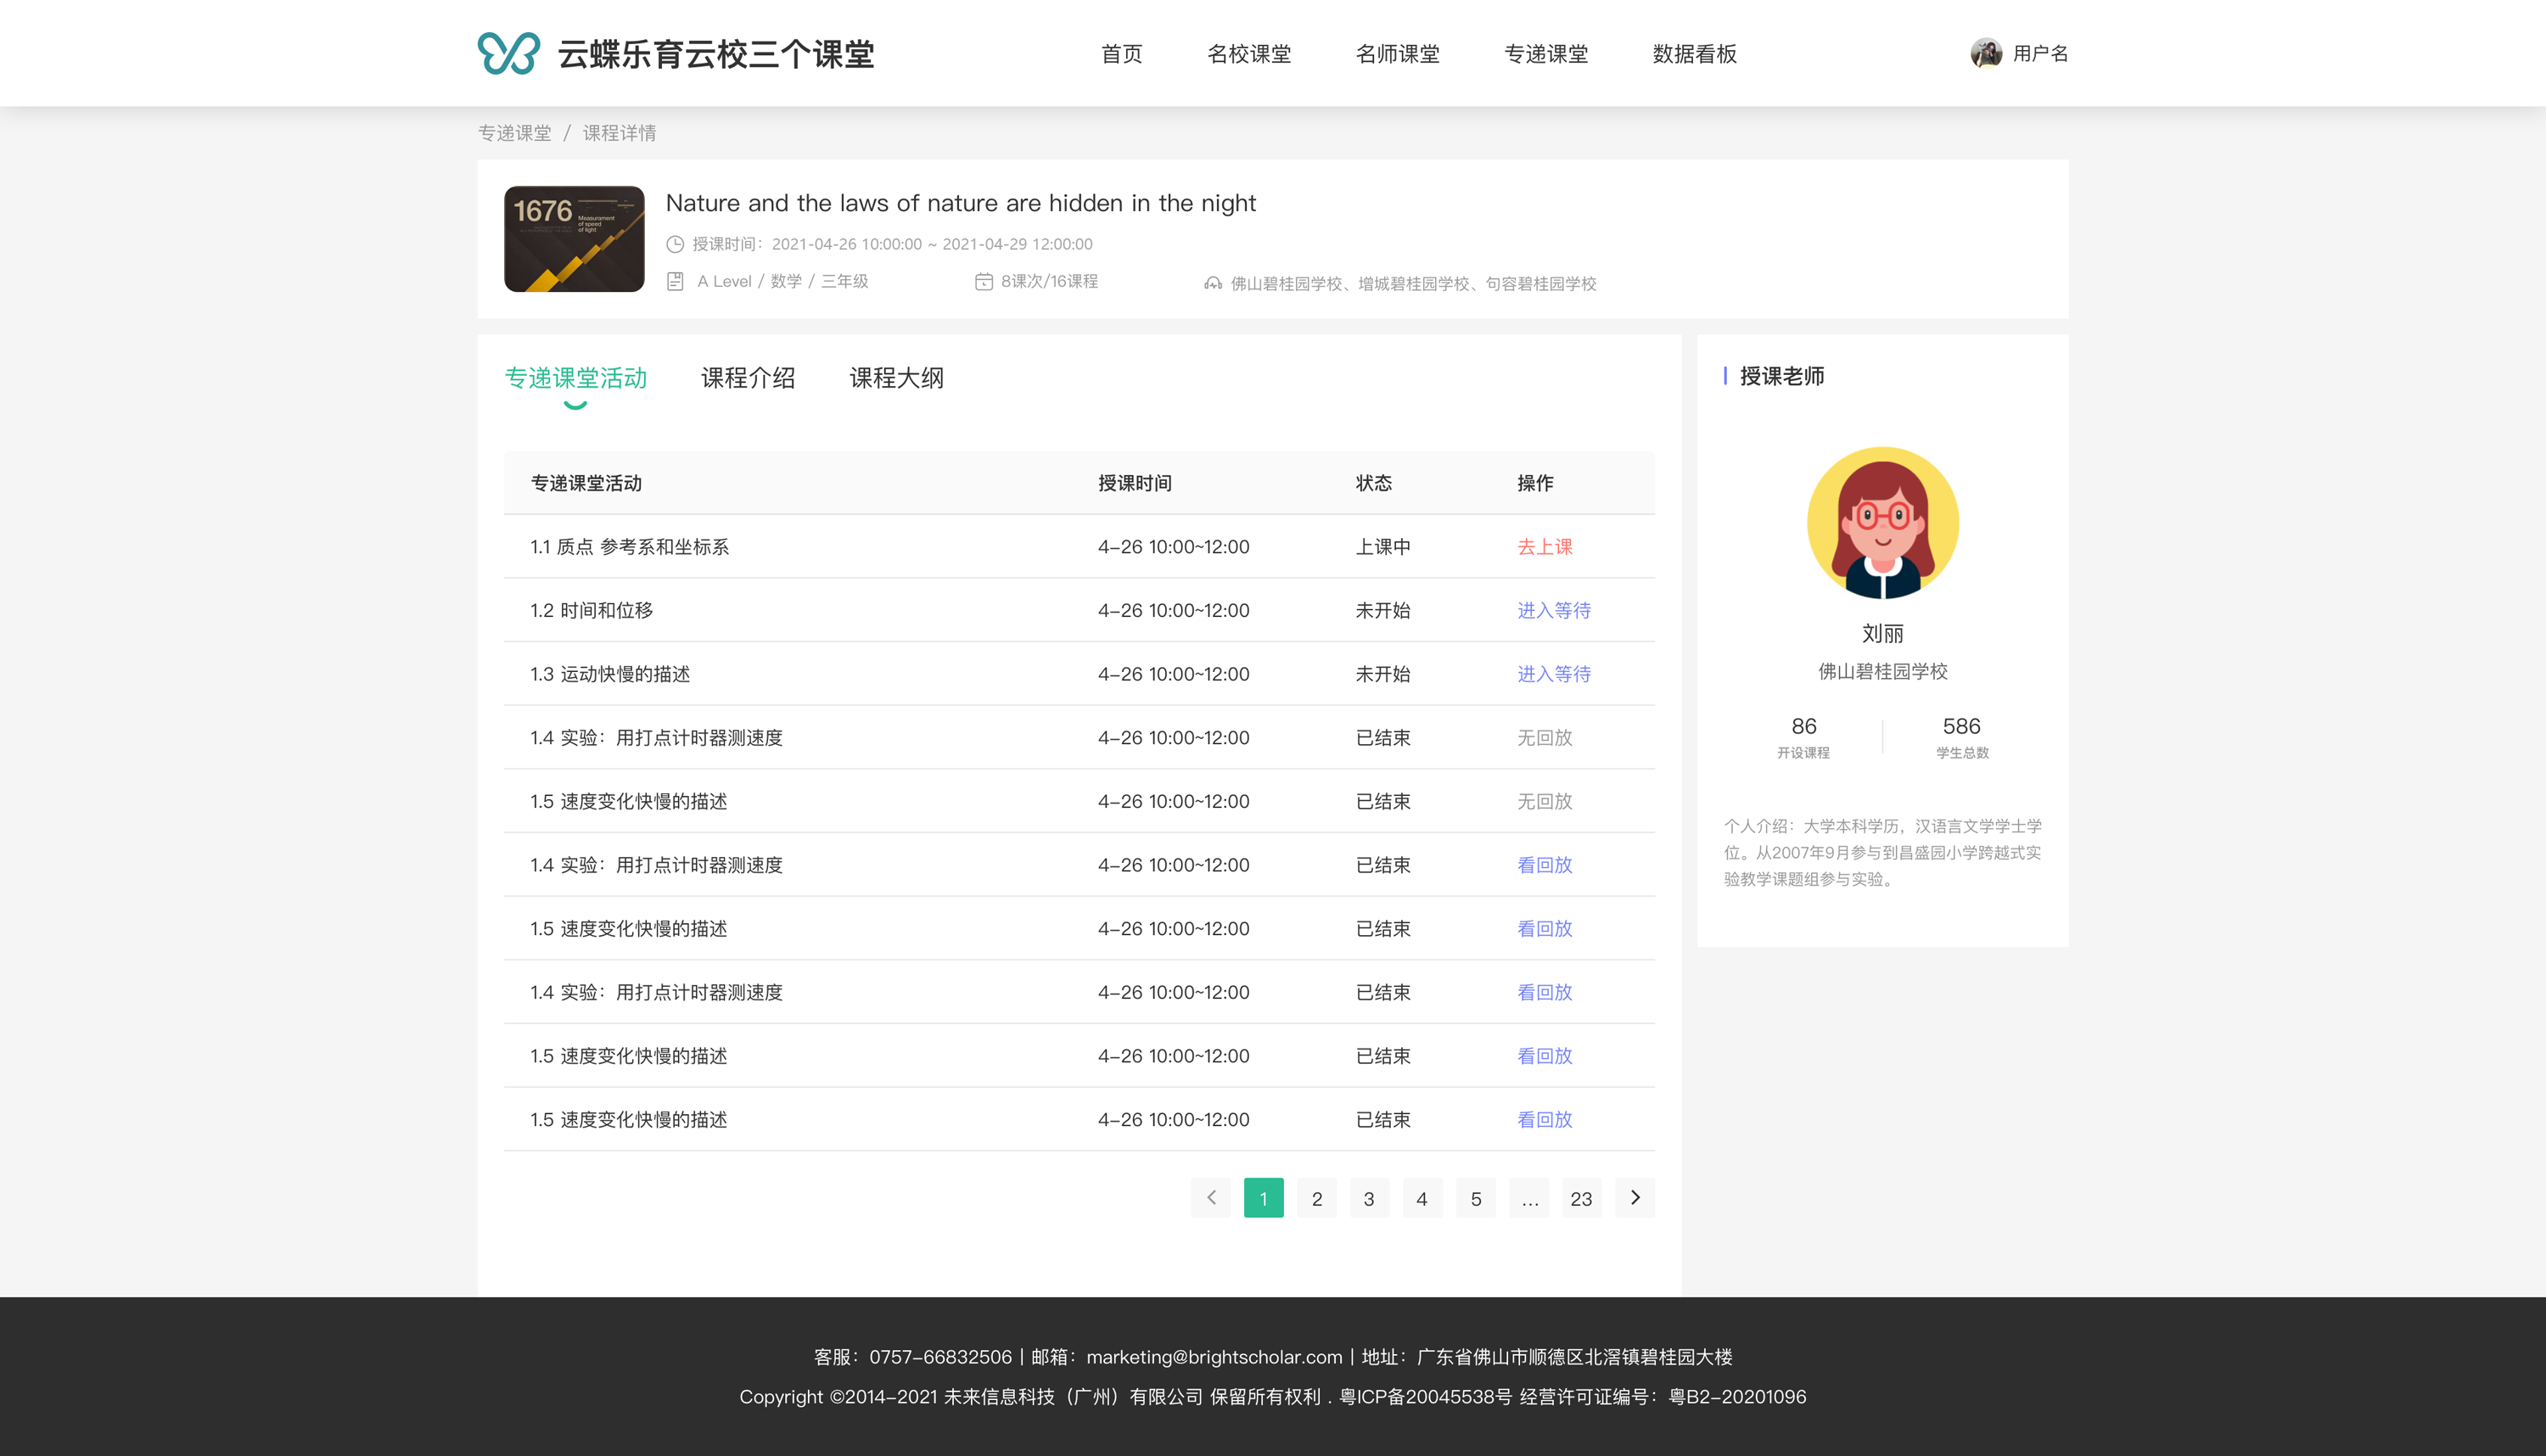Navigate to 名校课堂 menu
This screenshot has height=1456, width=2546.
pos(1248,54)
